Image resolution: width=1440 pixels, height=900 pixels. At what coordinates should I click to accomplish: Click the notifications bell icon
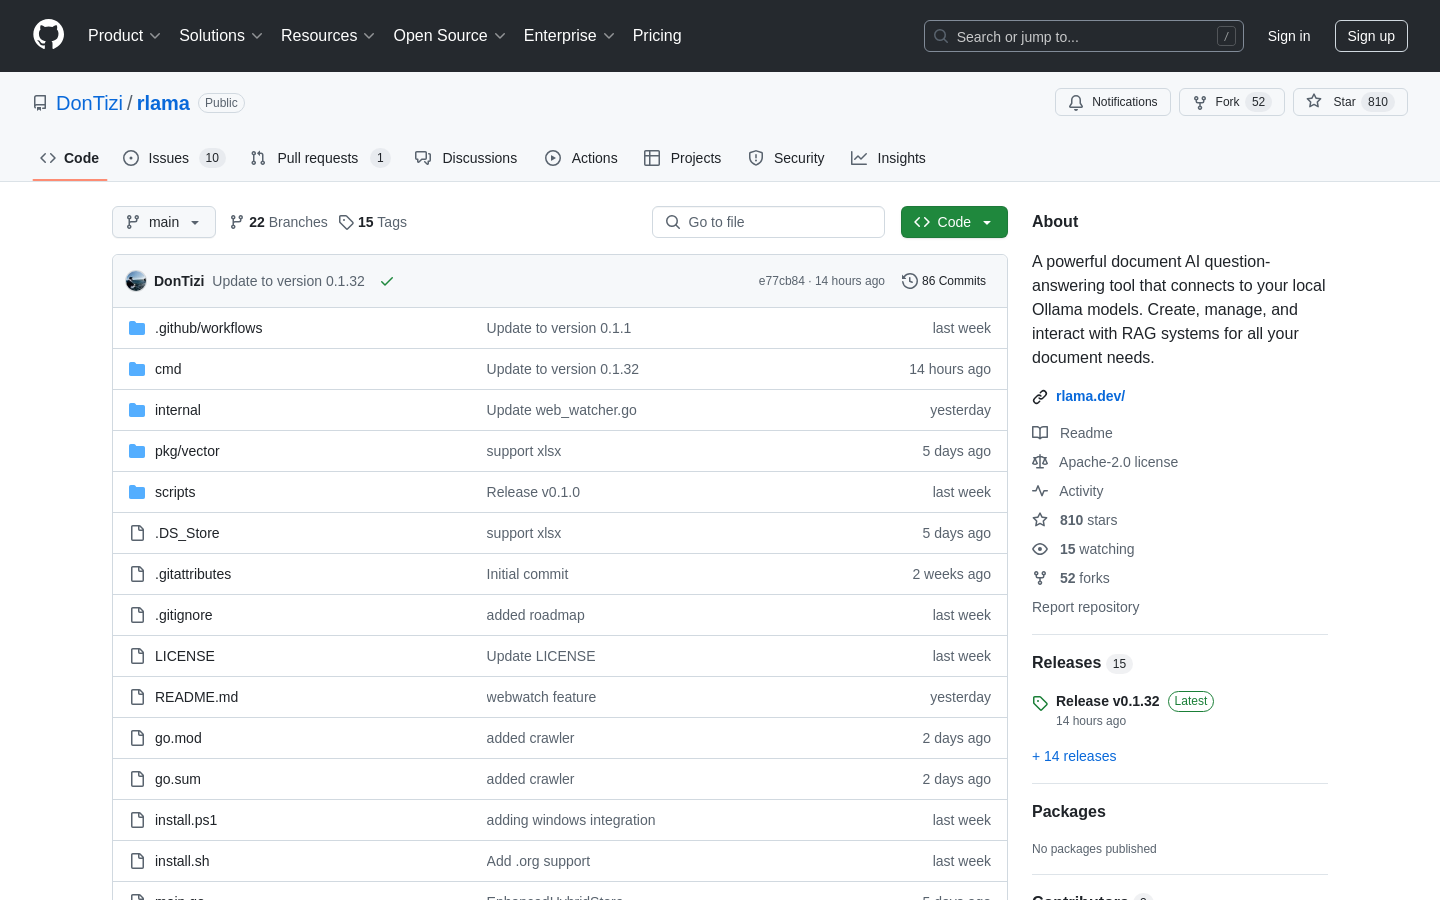click(1076, 102)
